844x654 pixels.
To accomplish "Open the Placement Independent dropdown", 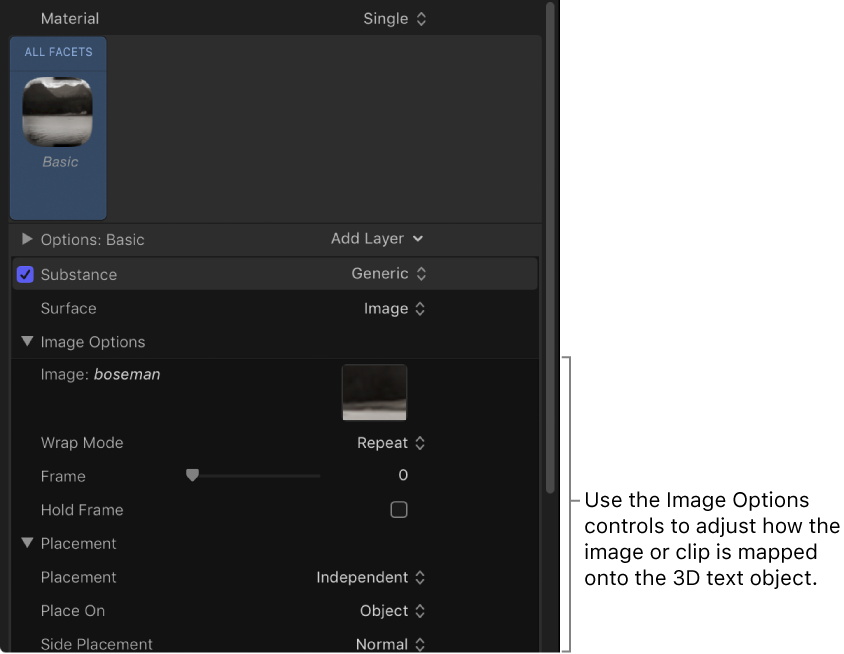I will coord(371,577).
